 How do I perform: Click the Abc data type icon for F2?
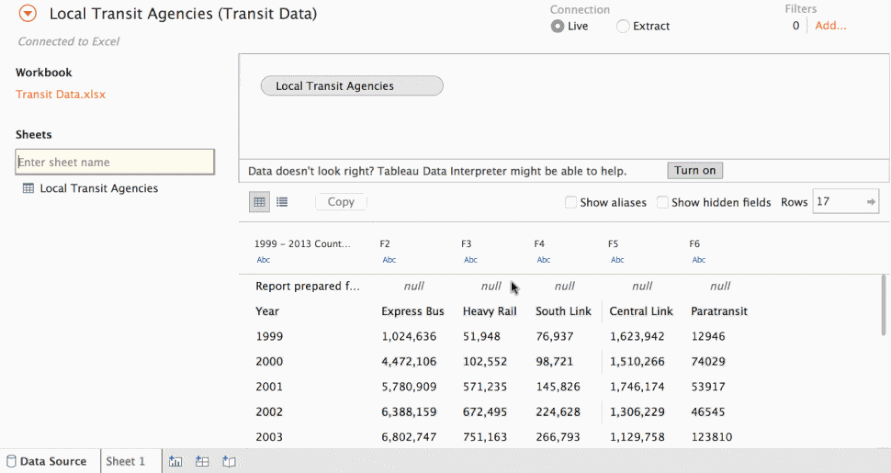pos(389,260)
